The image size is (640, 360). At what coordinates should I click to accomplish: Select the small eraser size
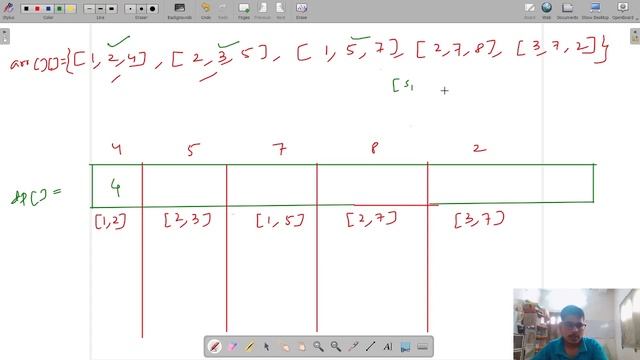130,9
